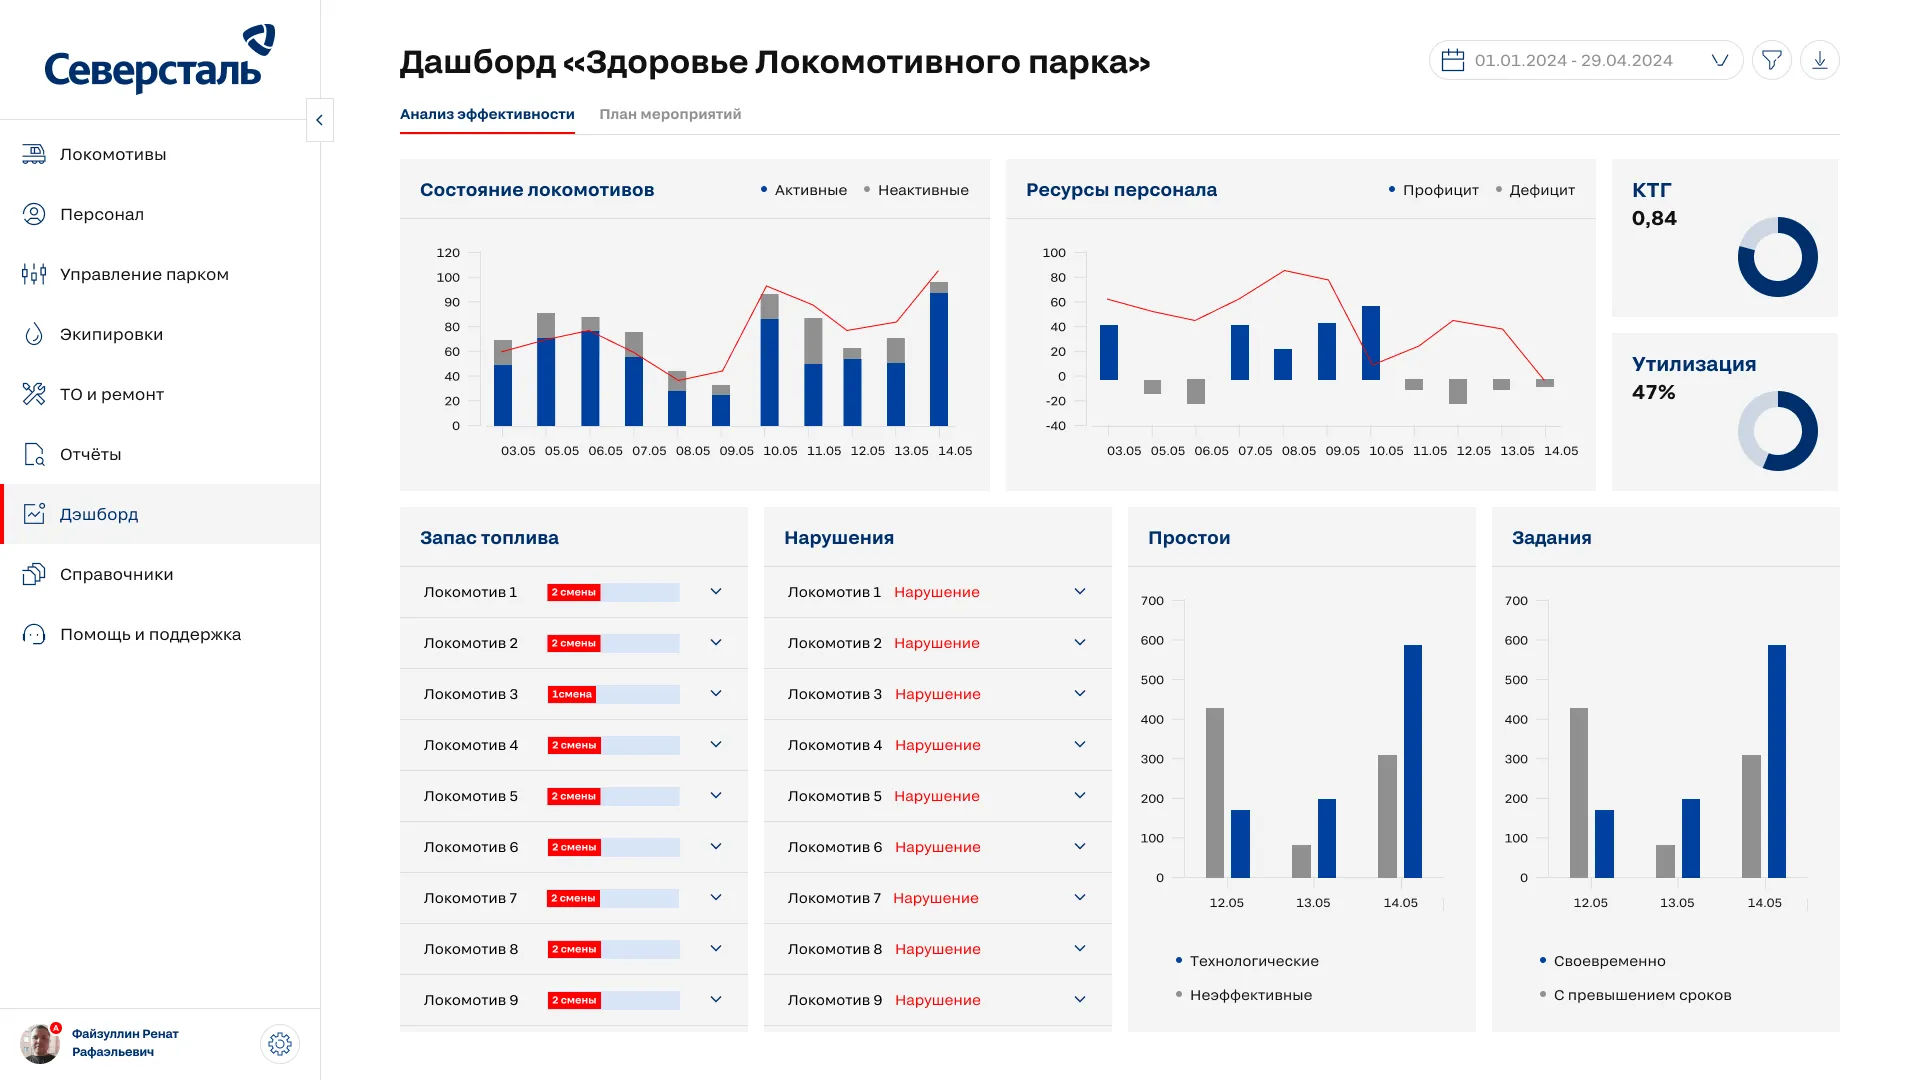Click the Отчёты document icon
This screenshot has width=1920, height=1080.
34,454
